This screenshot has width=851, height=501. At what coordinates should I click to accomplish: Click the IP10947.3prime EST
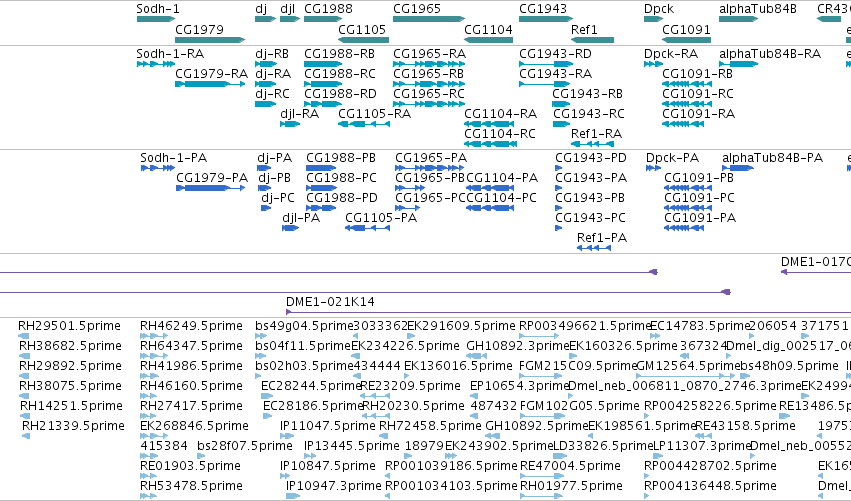(293, 496)
